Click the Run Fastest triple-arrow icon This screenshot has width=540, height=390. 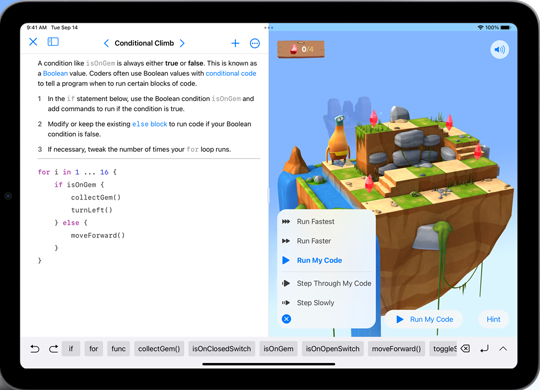286,222
